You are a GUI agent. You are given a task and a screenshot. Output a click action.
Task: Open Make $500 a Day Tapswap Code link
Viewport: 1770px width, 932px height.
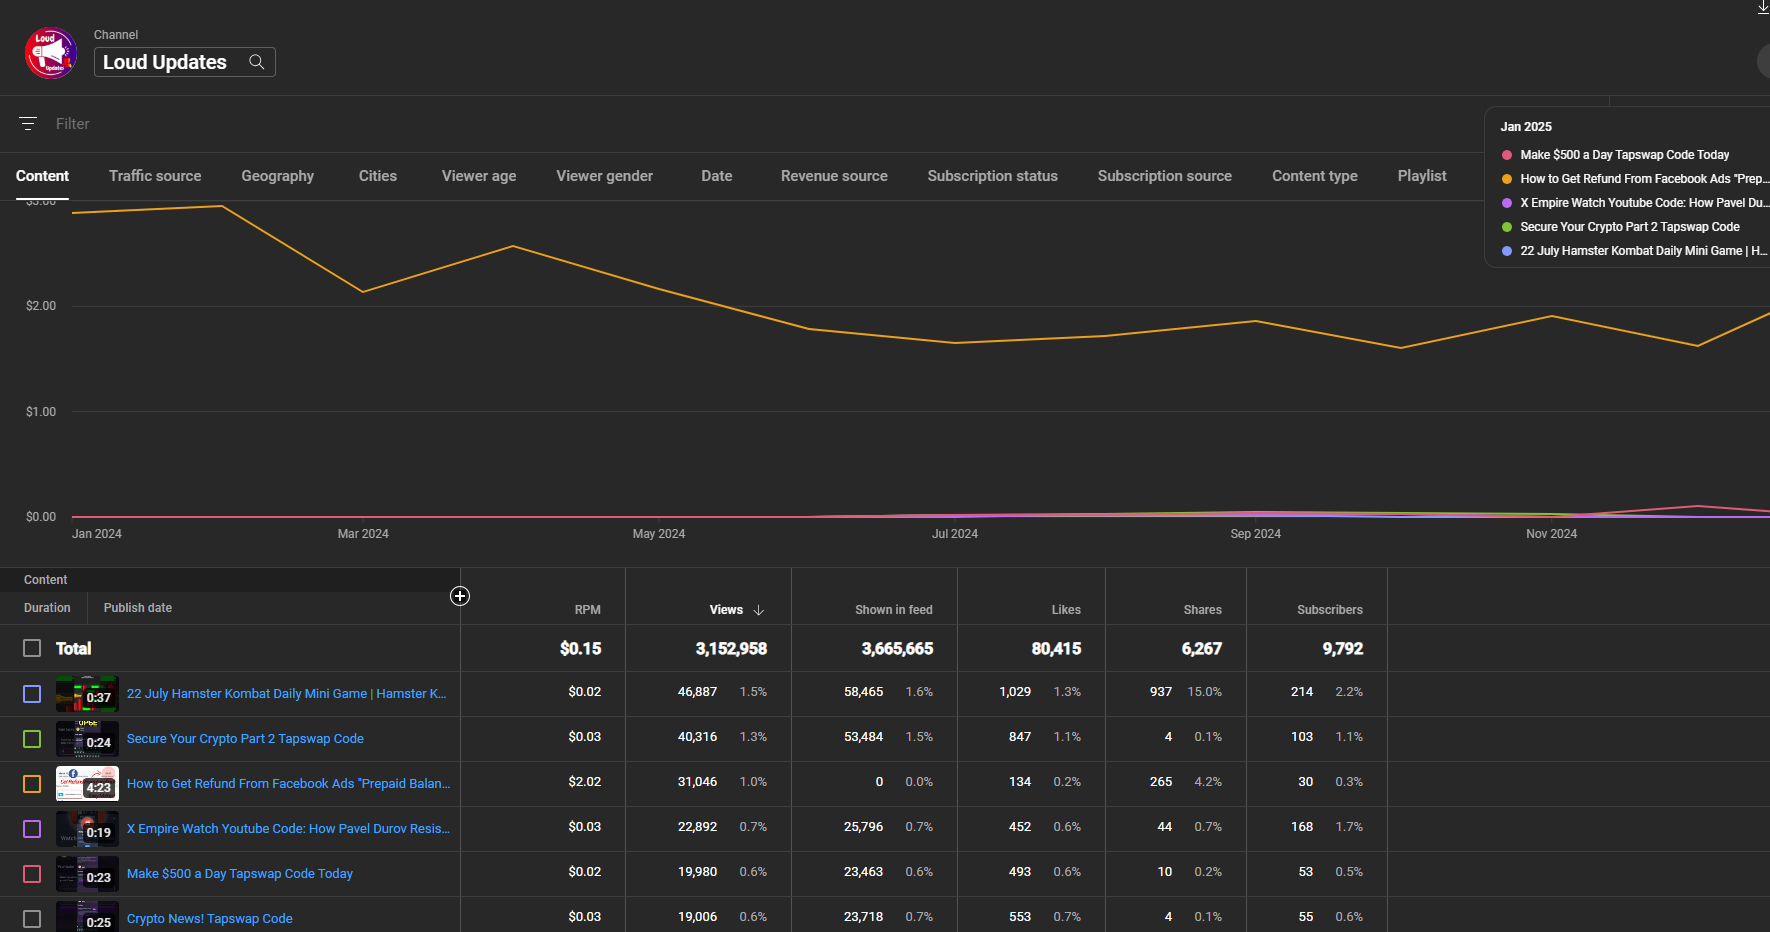coord(240,874)
